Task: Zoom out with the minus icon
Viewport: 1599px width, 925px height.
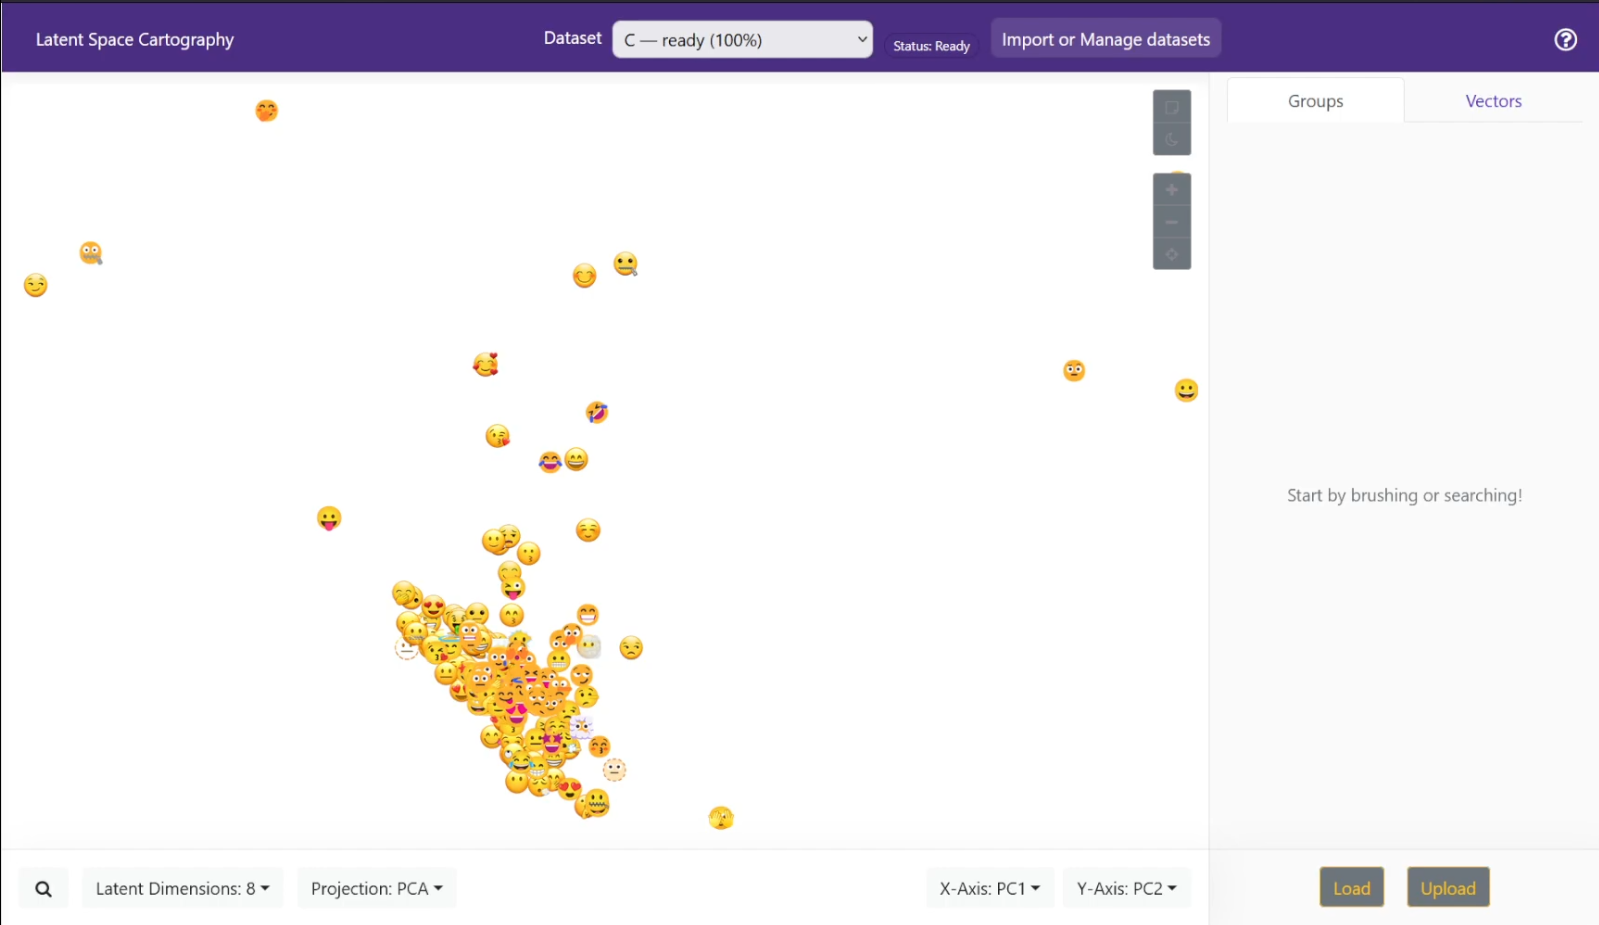Action: point(1171,222)
